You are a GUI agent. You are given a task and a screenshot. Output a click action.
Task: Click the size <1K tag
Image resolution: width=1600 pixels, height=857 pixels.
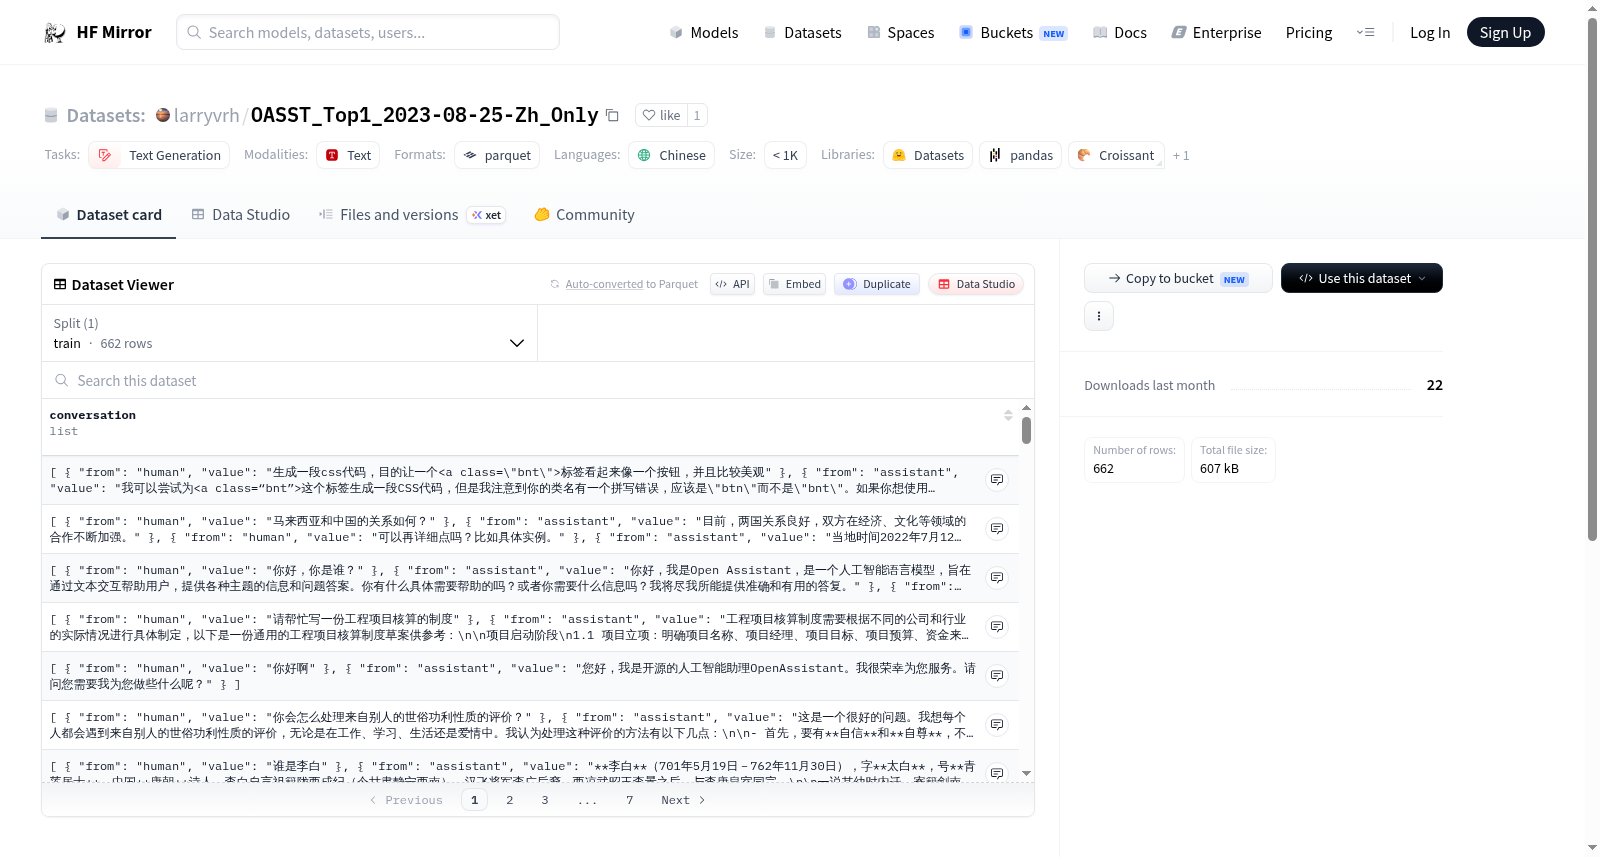(x=785, y=155)
